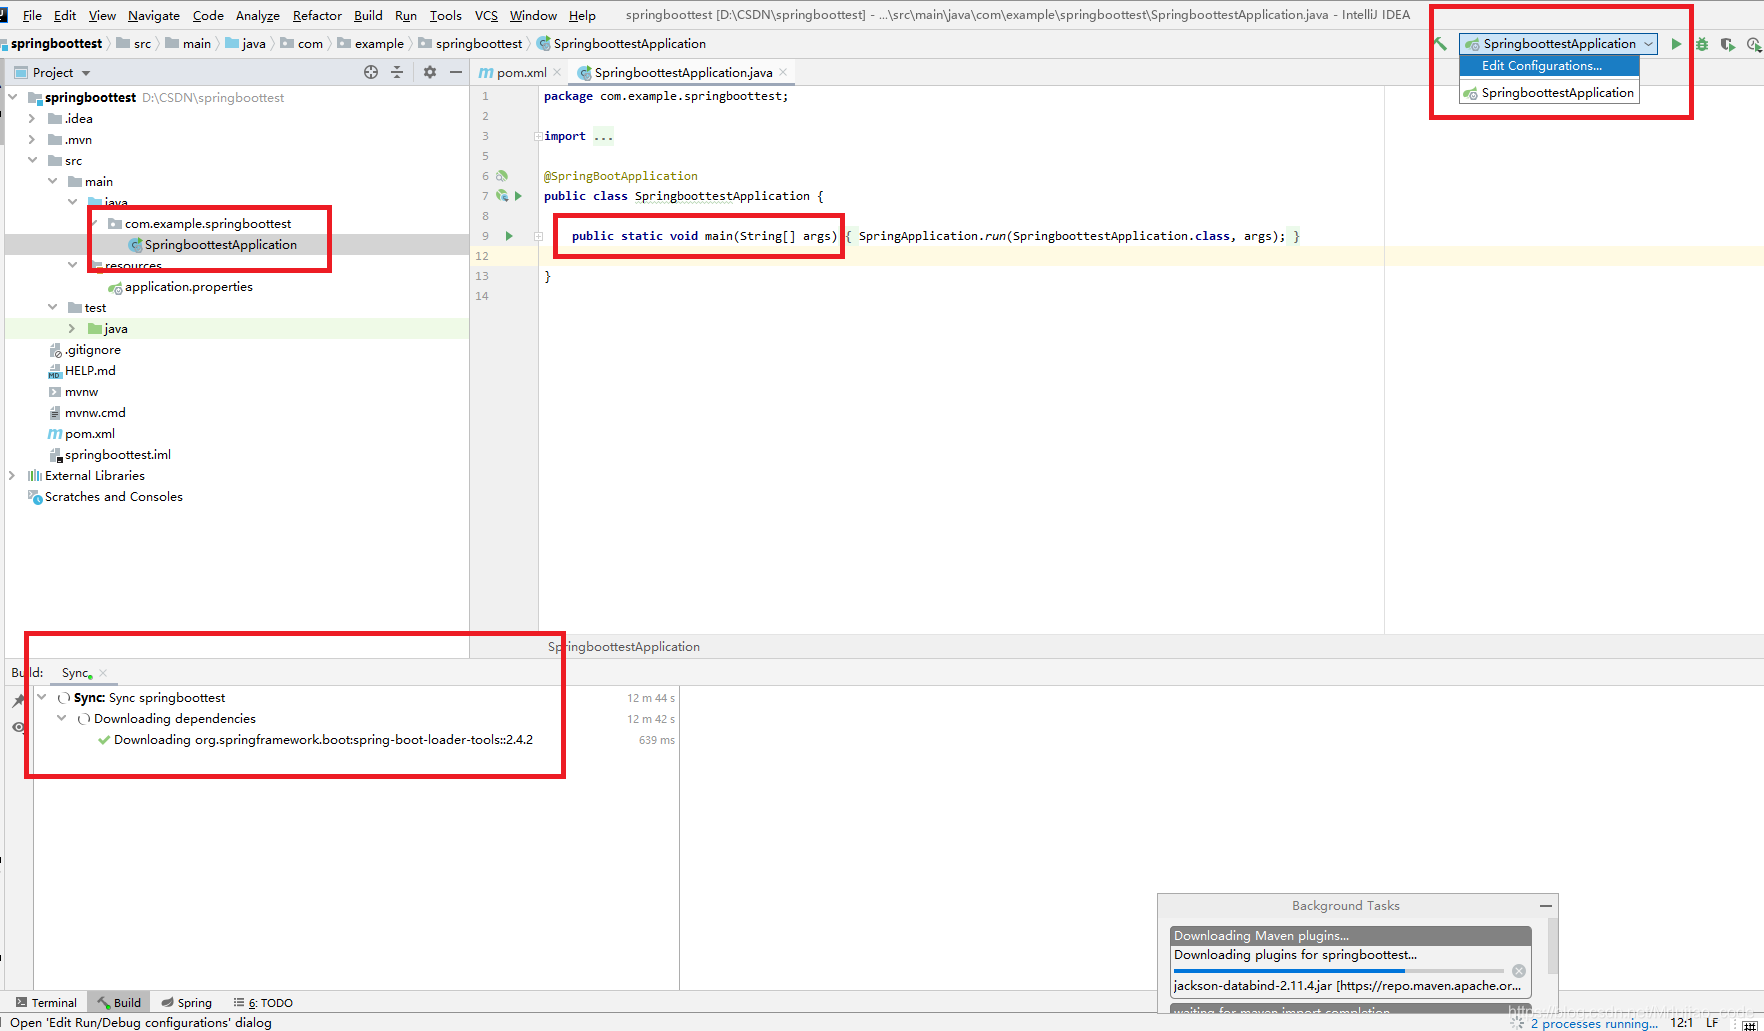1764x1031 pixels.
Task: Collapse the main folder
Action: pyautogui.click(x=52, y=181)
